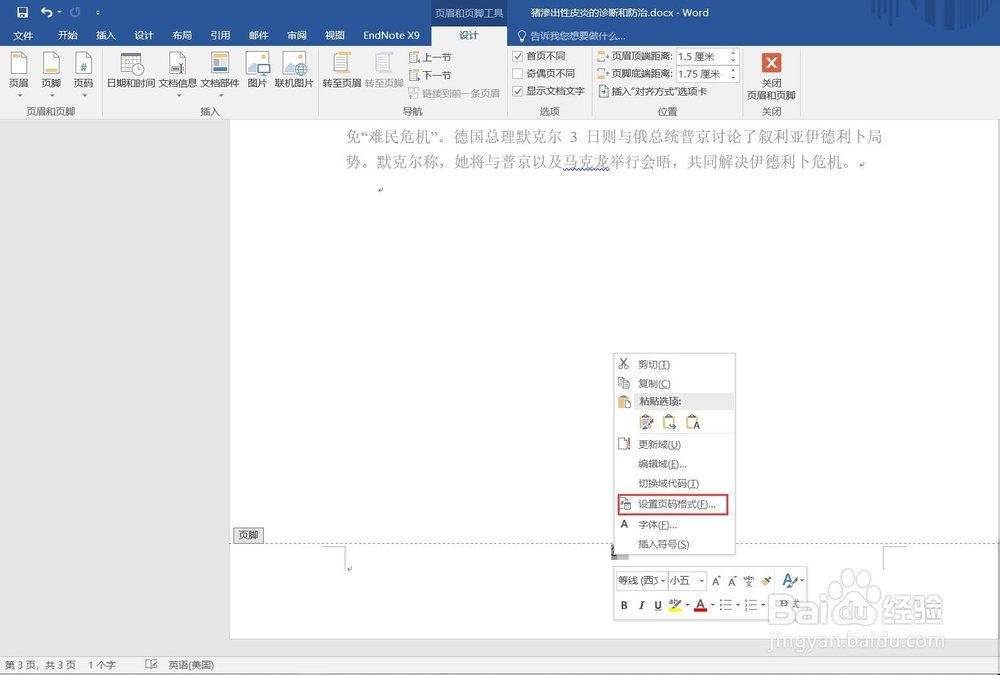
Task: Toggle 显示文档文字 checkbox
Action: pos(518,91)
